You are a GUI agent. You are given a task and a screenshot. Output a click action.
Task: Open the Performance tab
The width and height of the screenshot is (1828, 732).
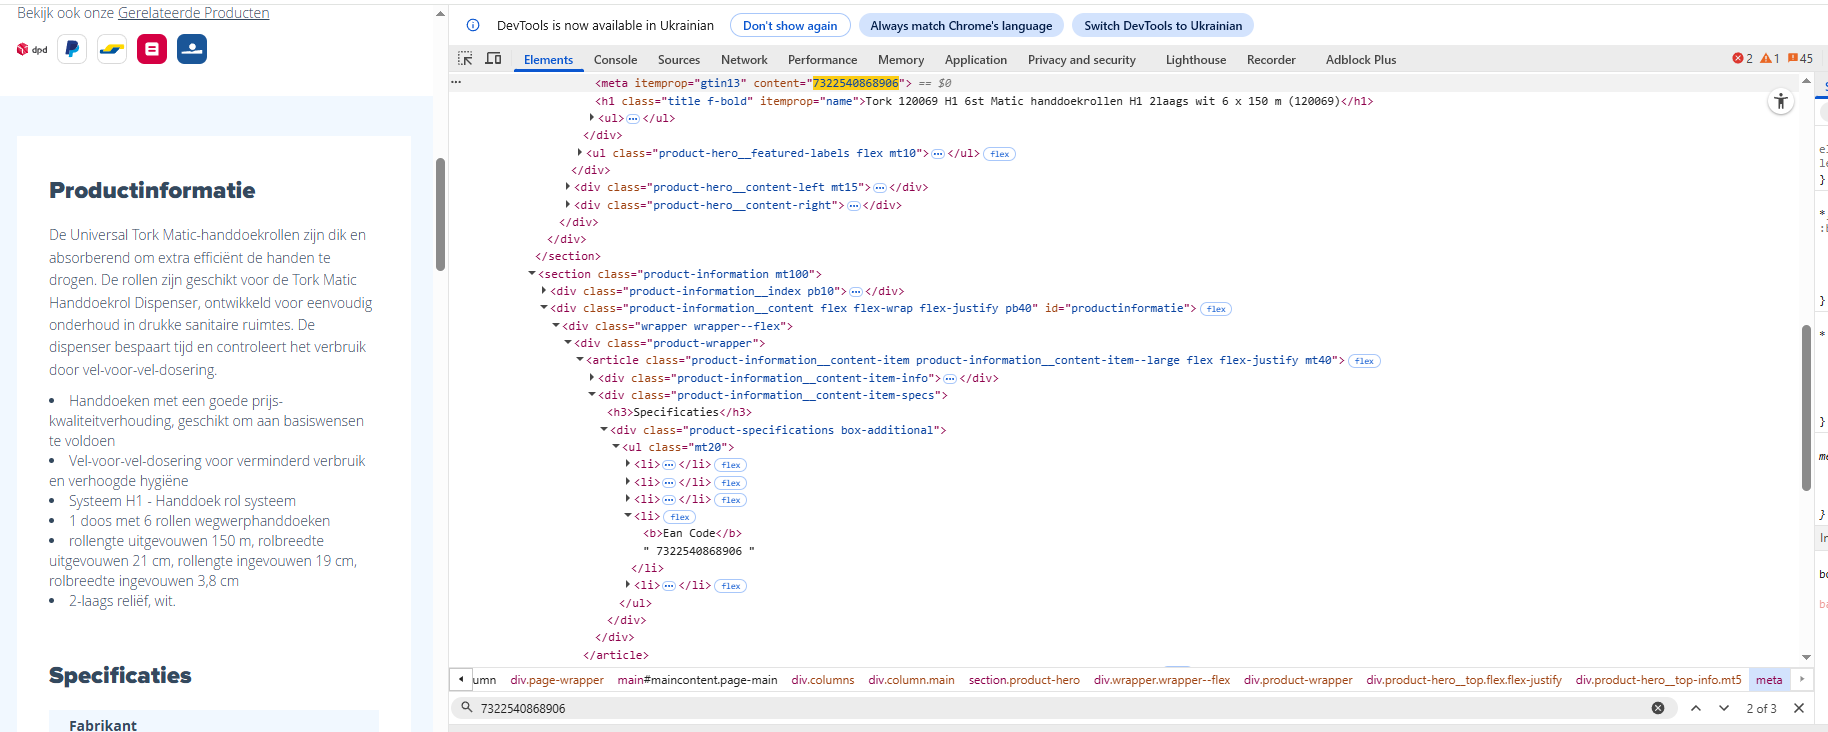(822, 60)
